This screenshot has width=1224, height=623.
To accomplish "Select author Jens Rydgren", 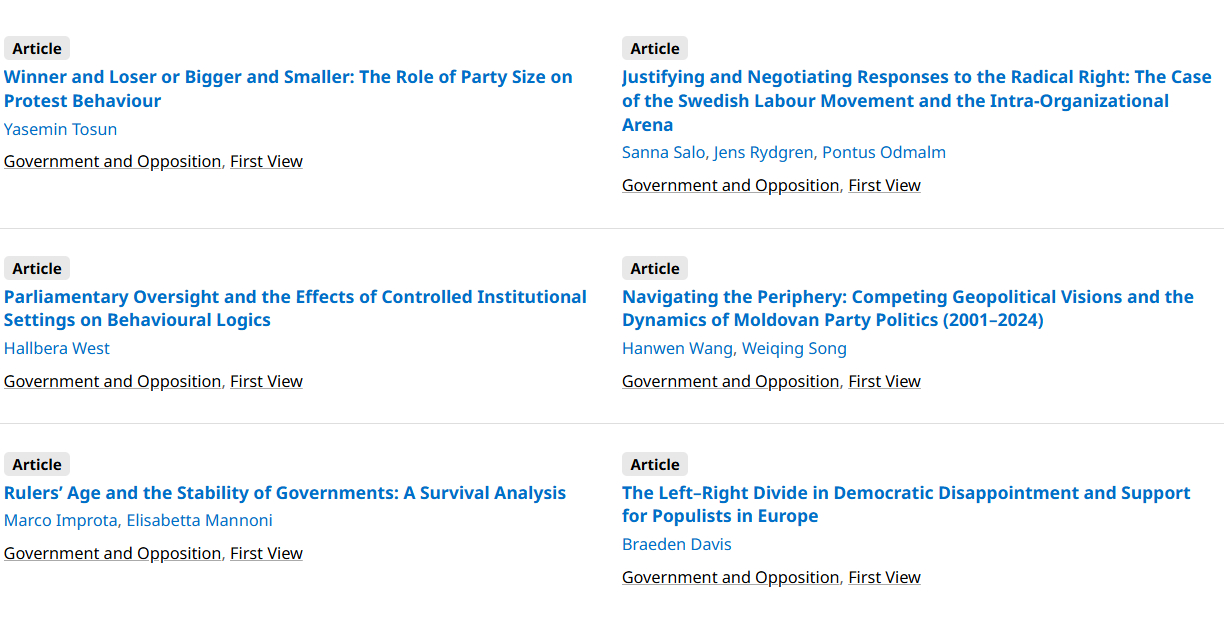I will [763, 152].
